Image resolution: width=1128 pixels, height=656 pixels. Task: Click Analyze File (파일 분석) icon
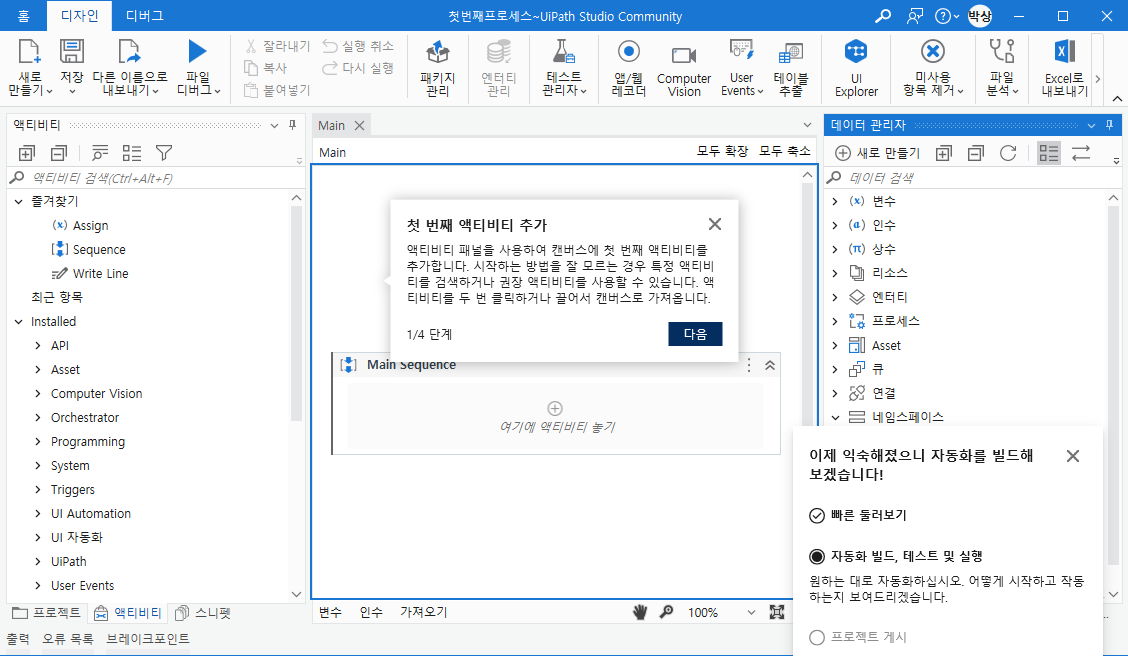1001,52
